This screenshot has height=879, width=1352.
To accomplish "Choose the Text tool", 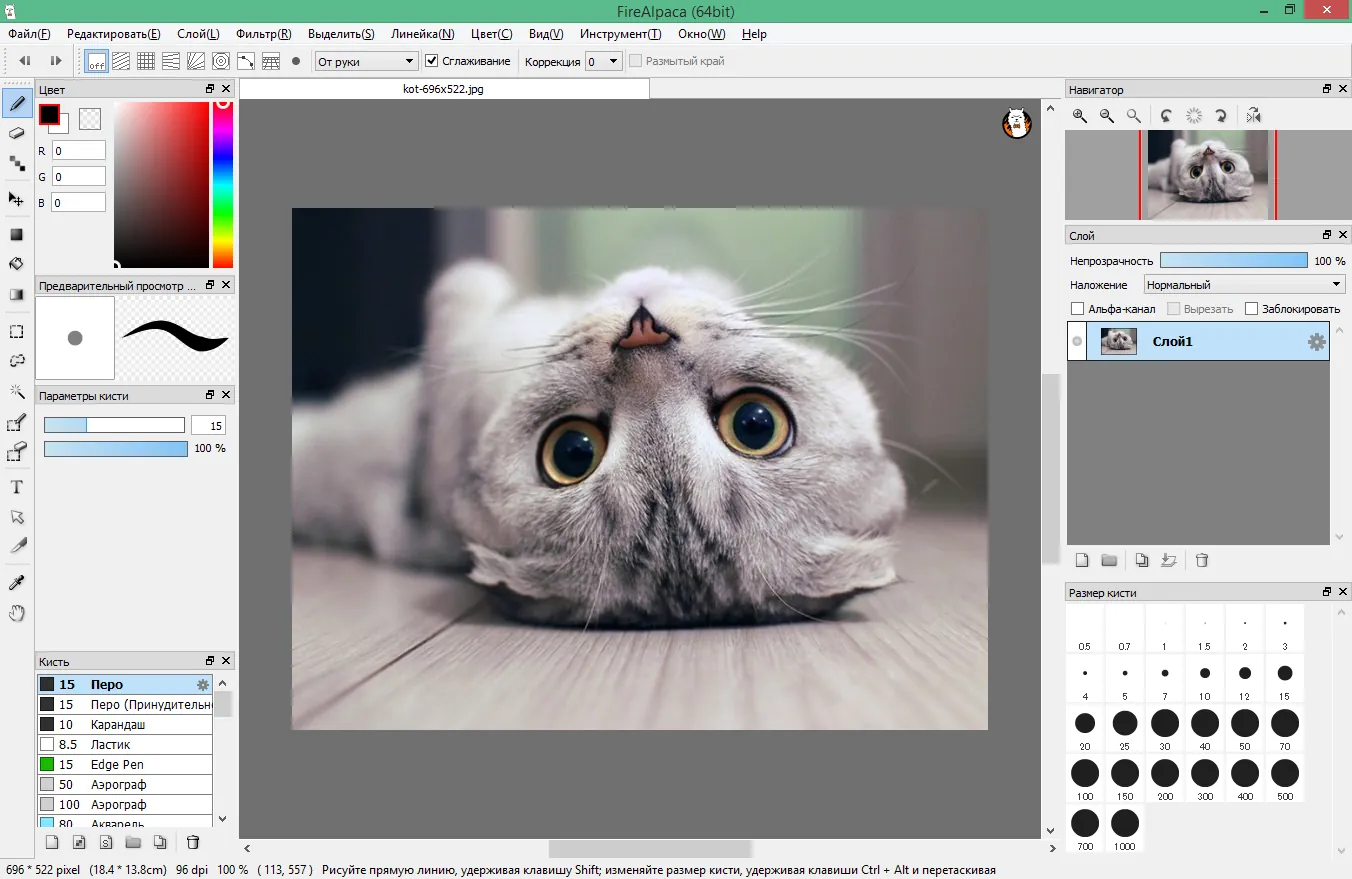I will tap(16, 488).
